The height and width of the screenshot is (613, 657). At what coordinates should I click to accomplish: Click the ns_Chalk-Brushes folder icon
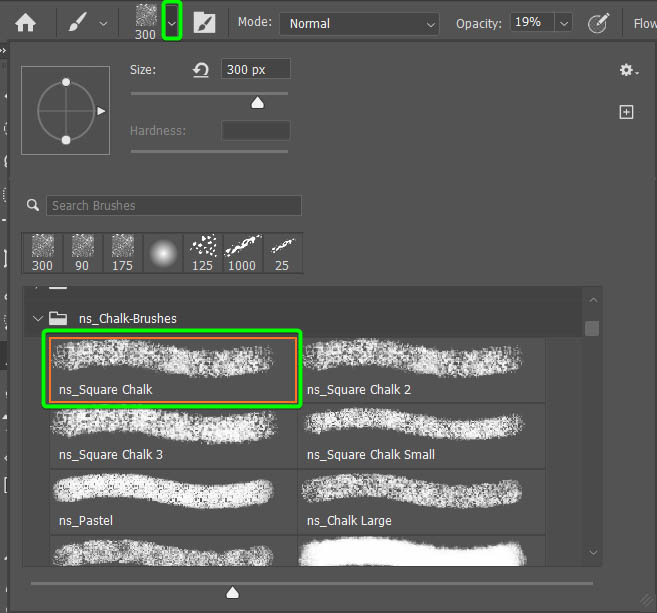point(58,318)
